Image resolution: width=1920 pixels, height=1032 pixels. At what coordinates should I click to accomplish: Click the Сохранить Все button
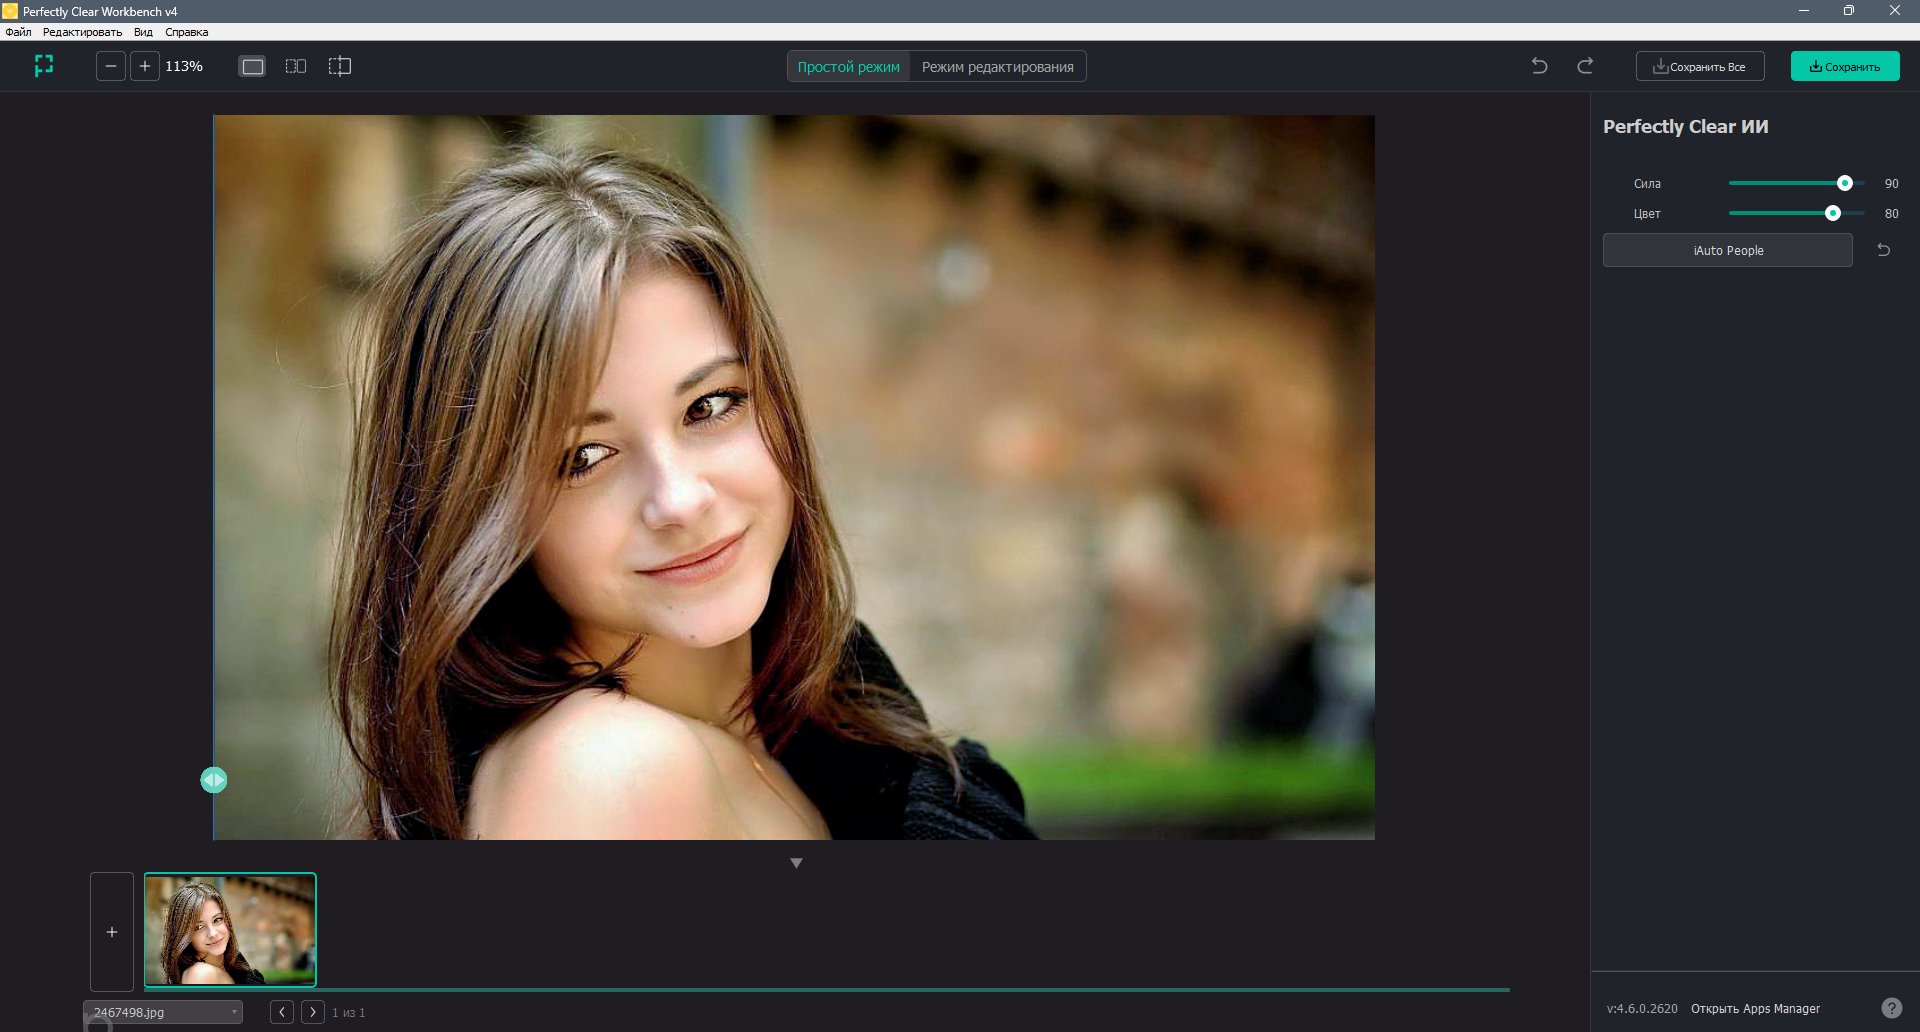pos(1700,66)
